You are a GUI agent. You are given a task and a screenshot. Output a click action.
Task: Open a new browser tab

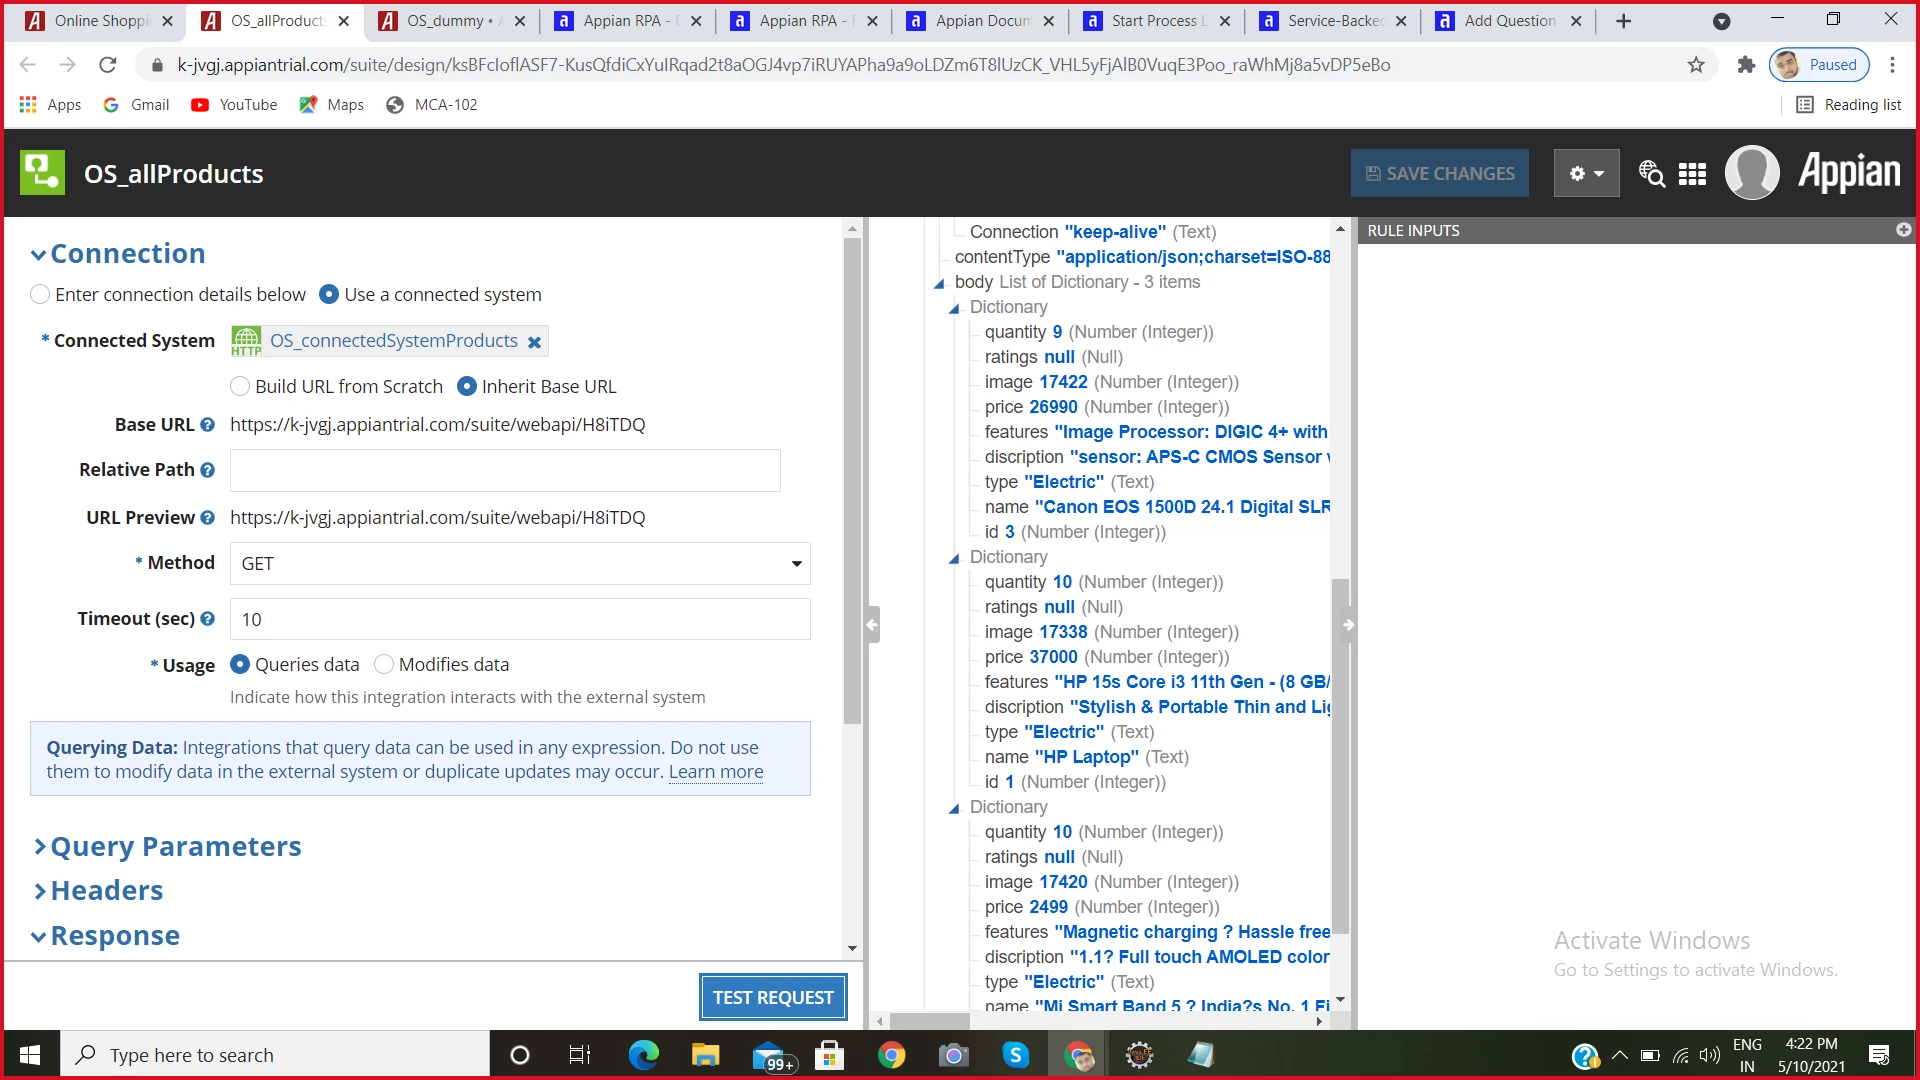tap(1623, 21)
